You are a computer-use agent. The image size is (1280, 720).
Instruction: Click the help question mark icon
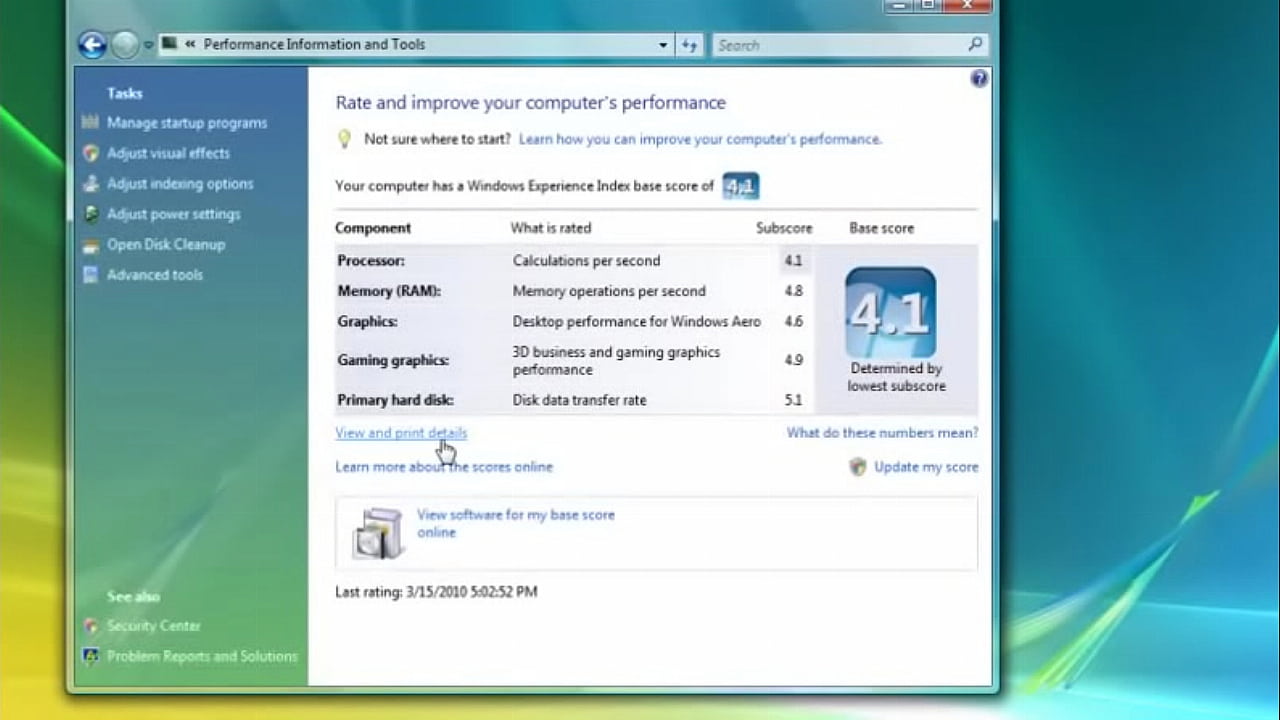[x=979, y=79]
